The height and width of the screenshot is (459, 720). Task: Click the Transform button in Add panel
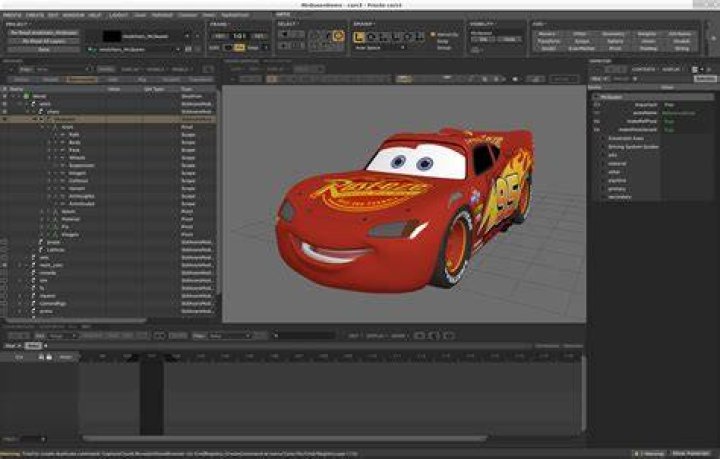pos(549,41)
